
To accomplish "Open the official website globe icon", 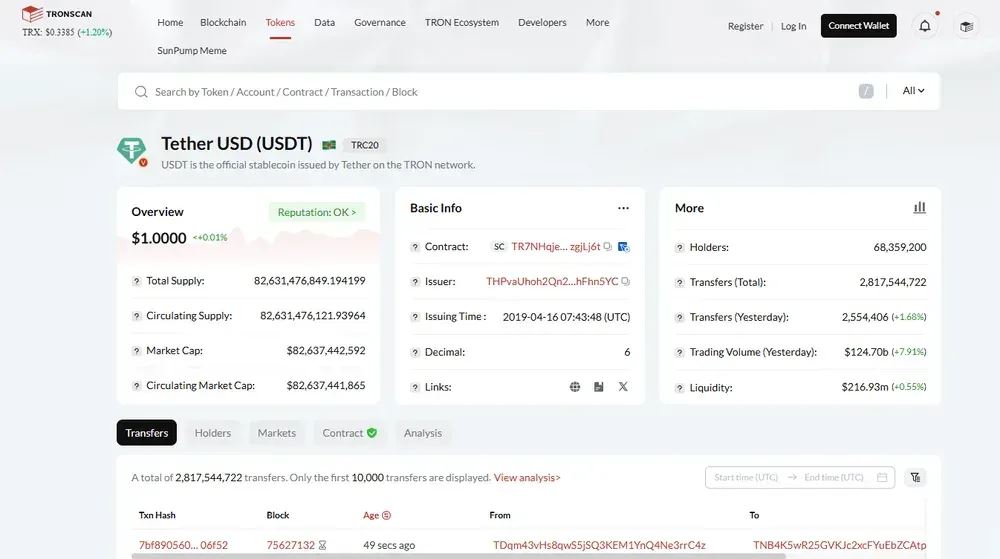I will click(575, 387).
